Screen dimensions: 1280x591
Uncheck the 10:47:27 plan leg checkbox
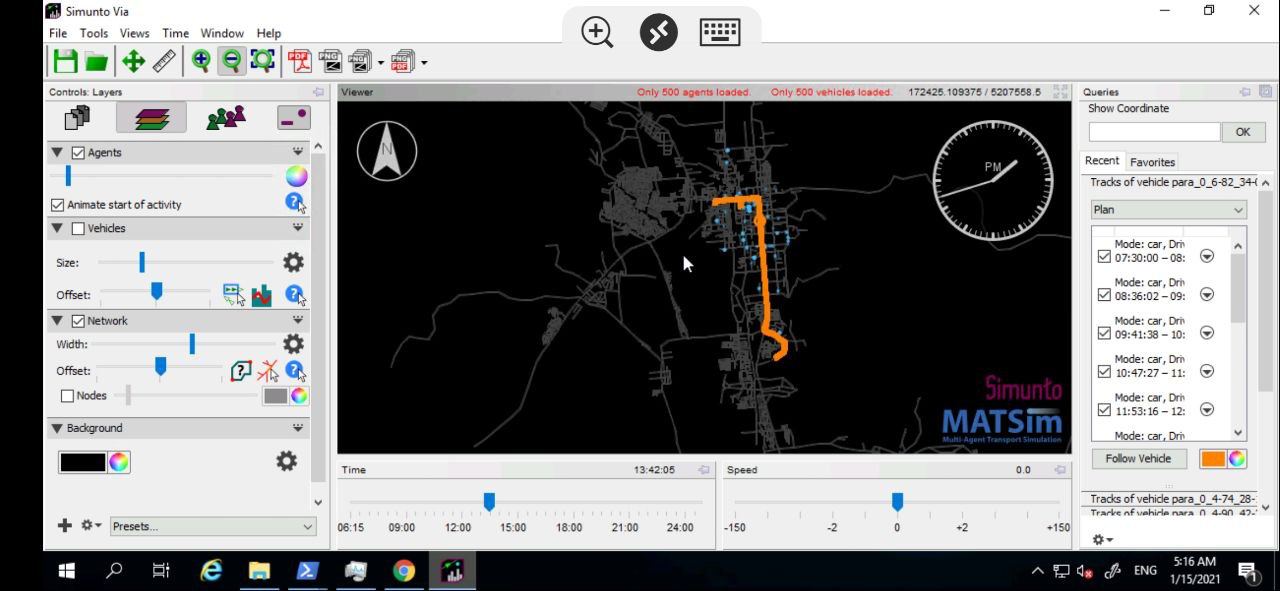pos(1104,371)
